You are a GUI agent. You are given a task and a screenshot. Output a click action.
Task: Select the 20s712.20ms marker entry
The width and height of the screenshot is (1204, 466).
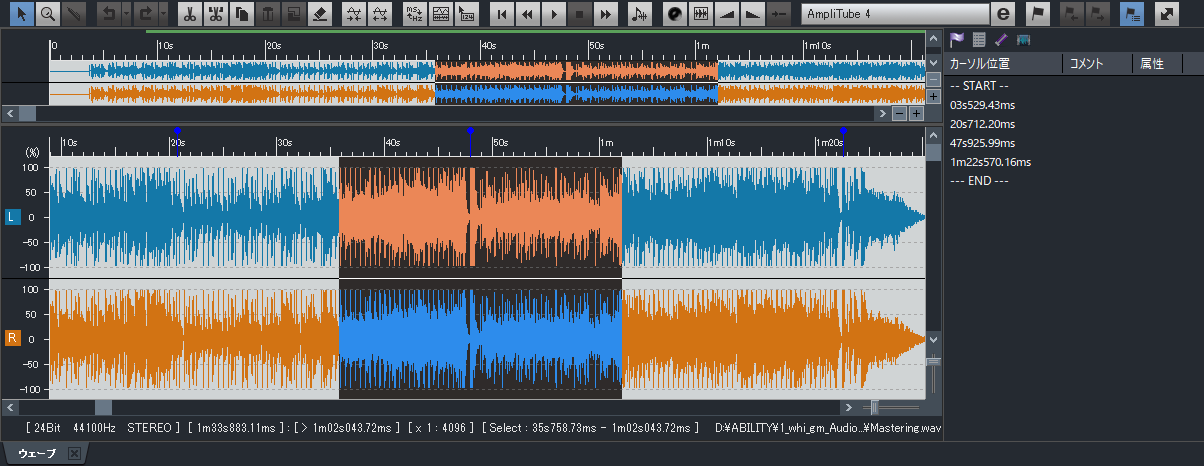pos(982,124)
